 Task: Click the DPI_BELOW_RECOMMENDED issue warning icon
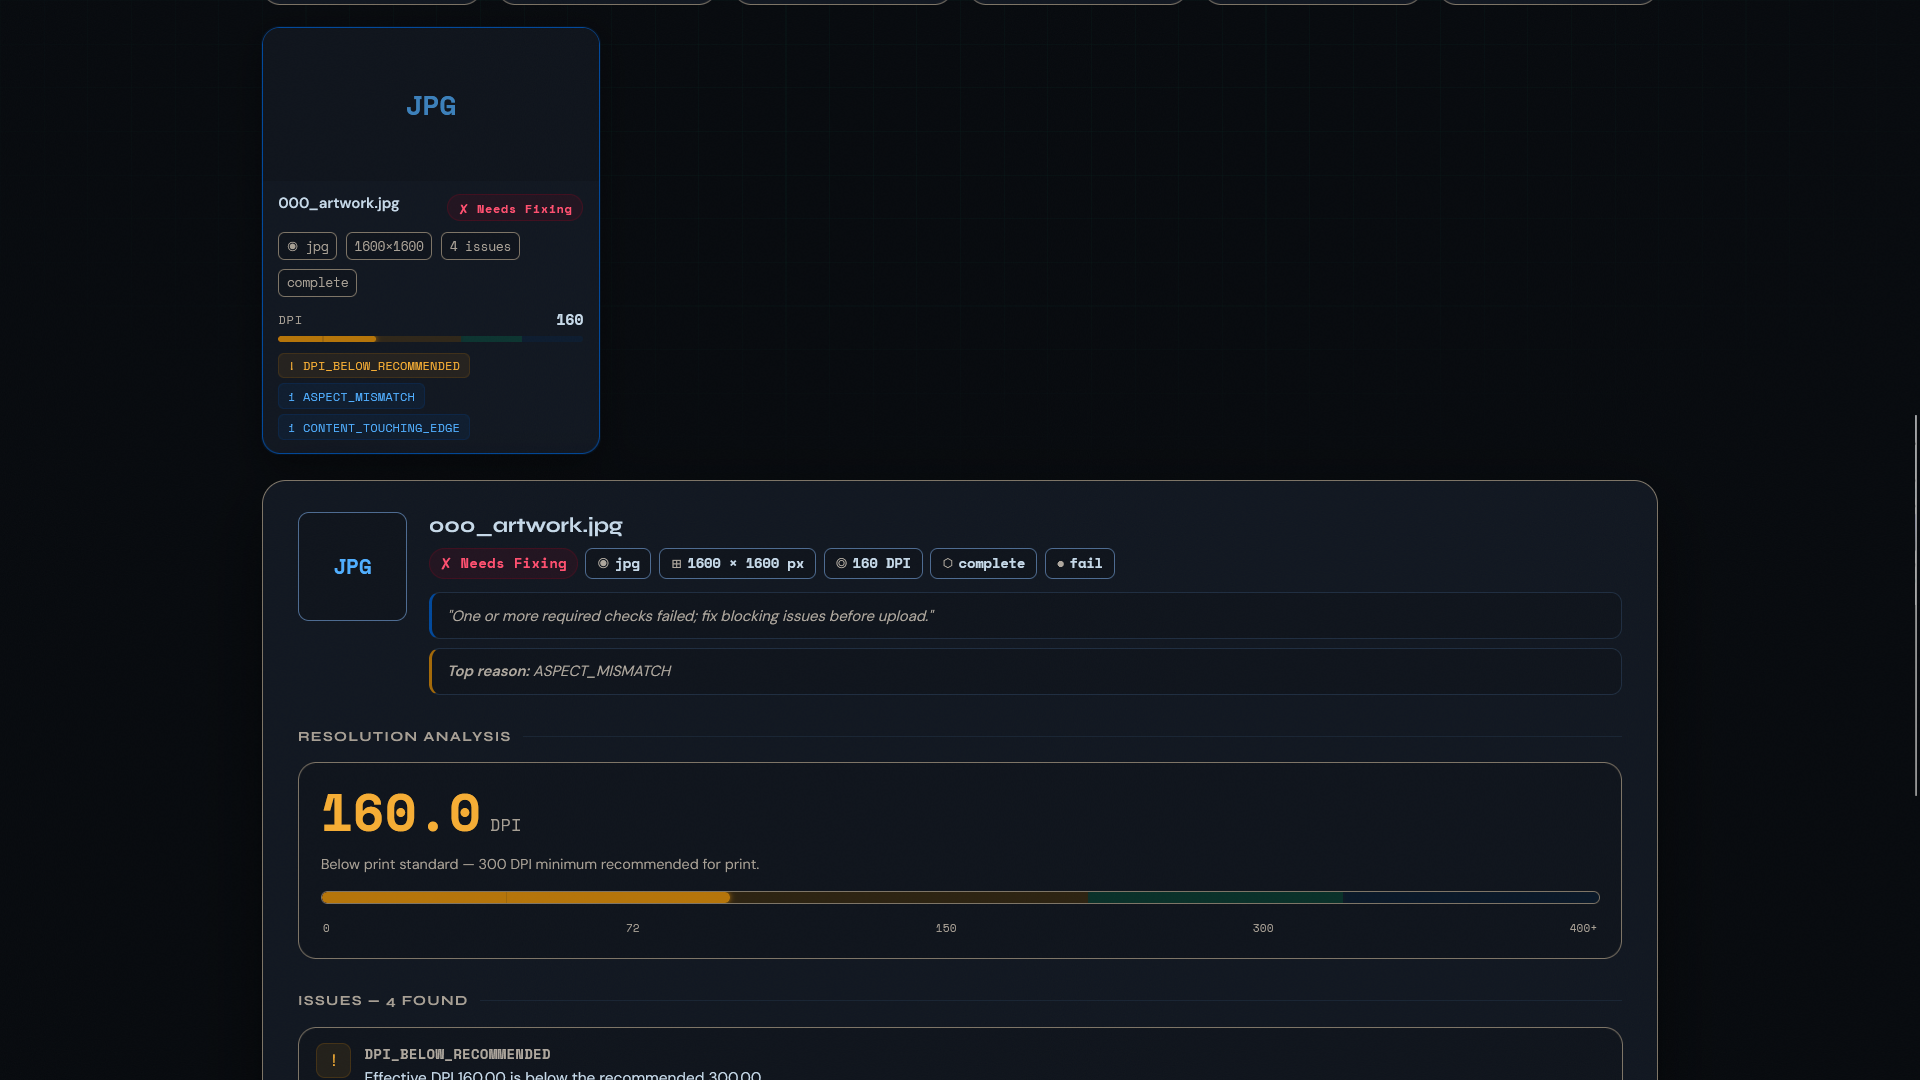[x=333, y=1061]
